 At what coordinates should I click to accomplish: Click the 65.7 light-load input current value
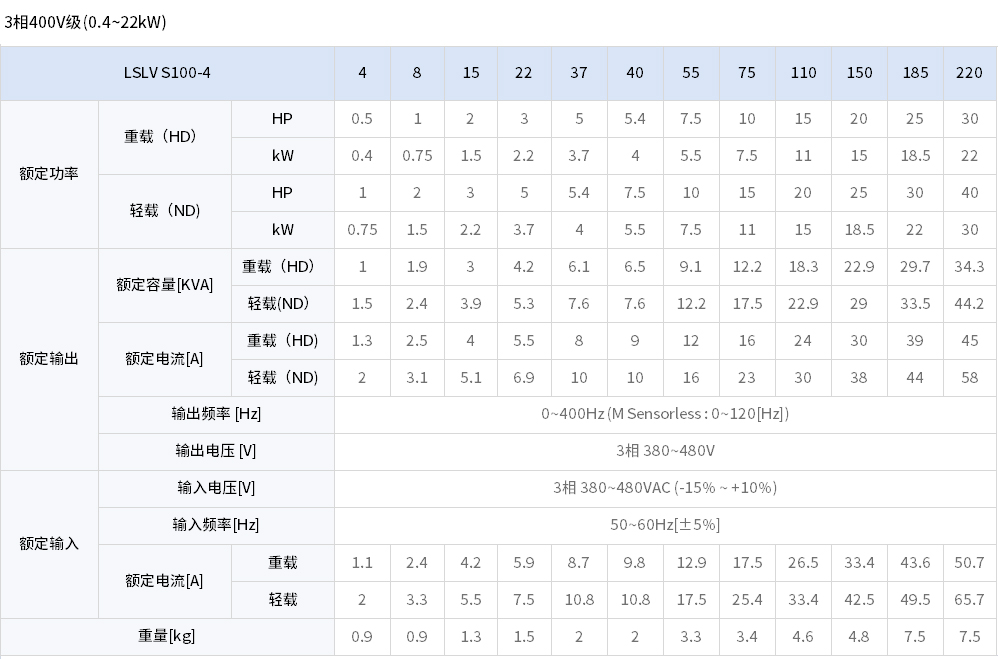pos(969,600)
